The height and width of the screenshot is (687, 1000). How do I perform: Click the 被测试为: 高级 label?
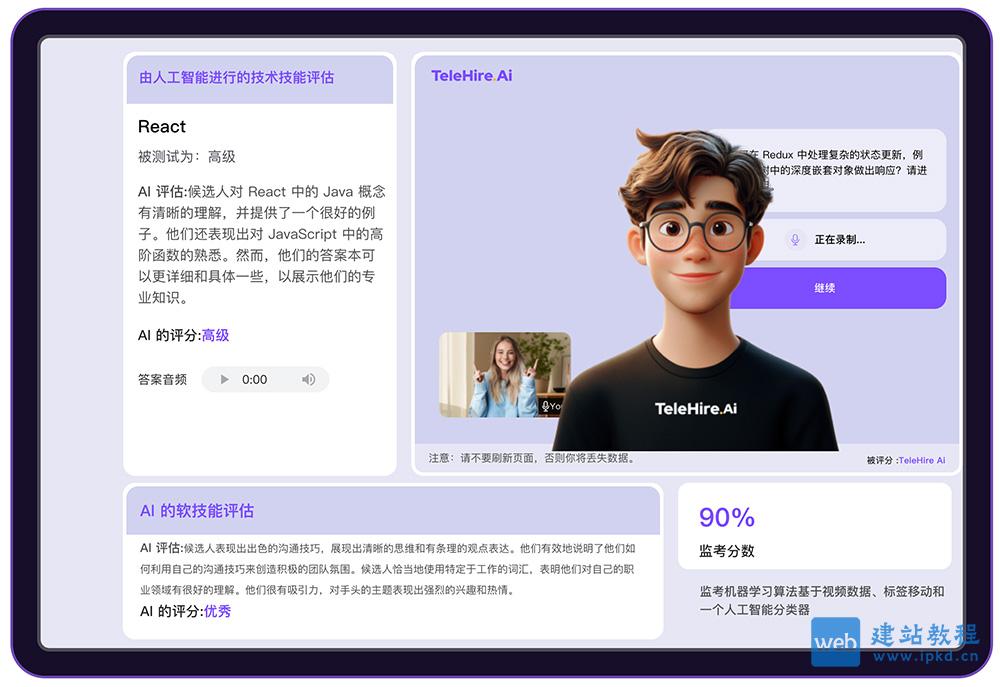click(x=187, y=156)
